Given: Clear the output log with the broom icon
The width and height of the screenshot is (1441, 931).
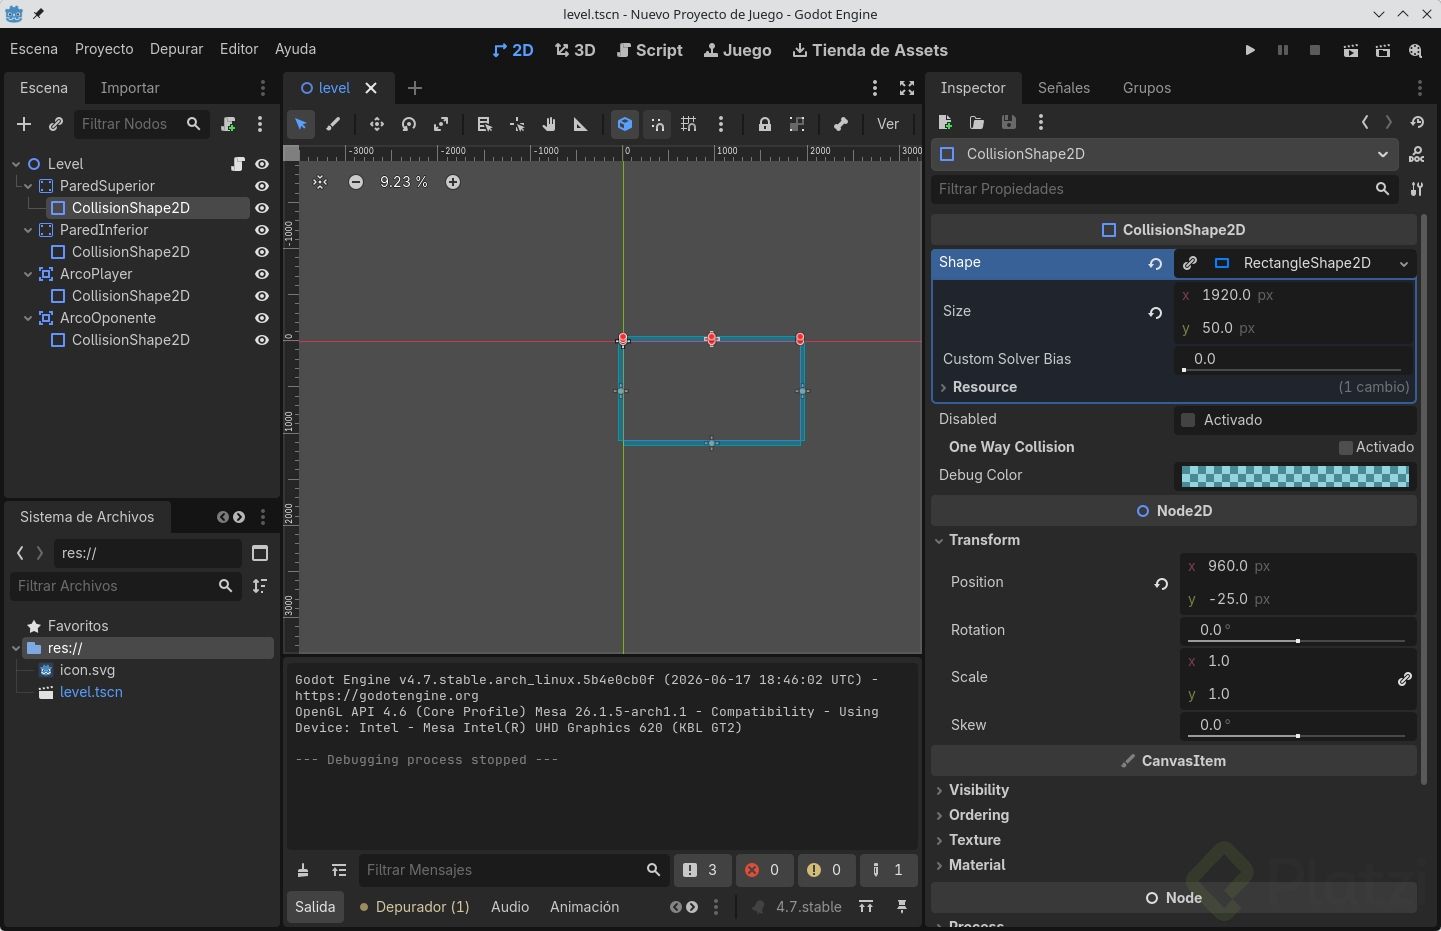Looking at the screenshot, I should pos(303,870).
